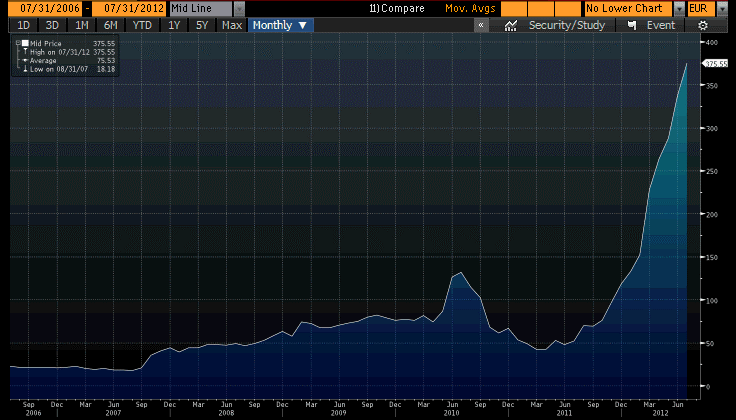Click the 2008 year label on x-axis
Image resolution: width=736 pixels, height=420 pixels.
click(226, 413)
